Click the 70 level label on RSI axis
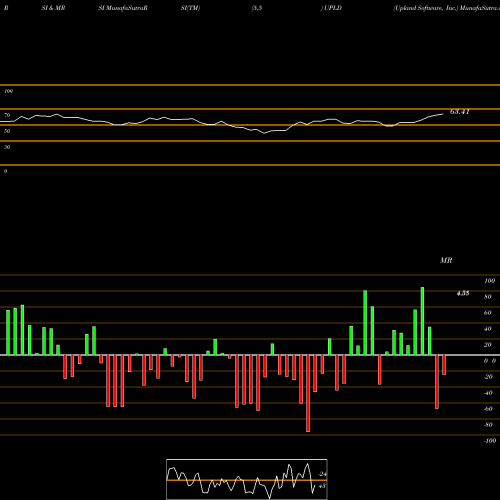The width and height of the screenshot is (500, 500). [x=7, y=115]
